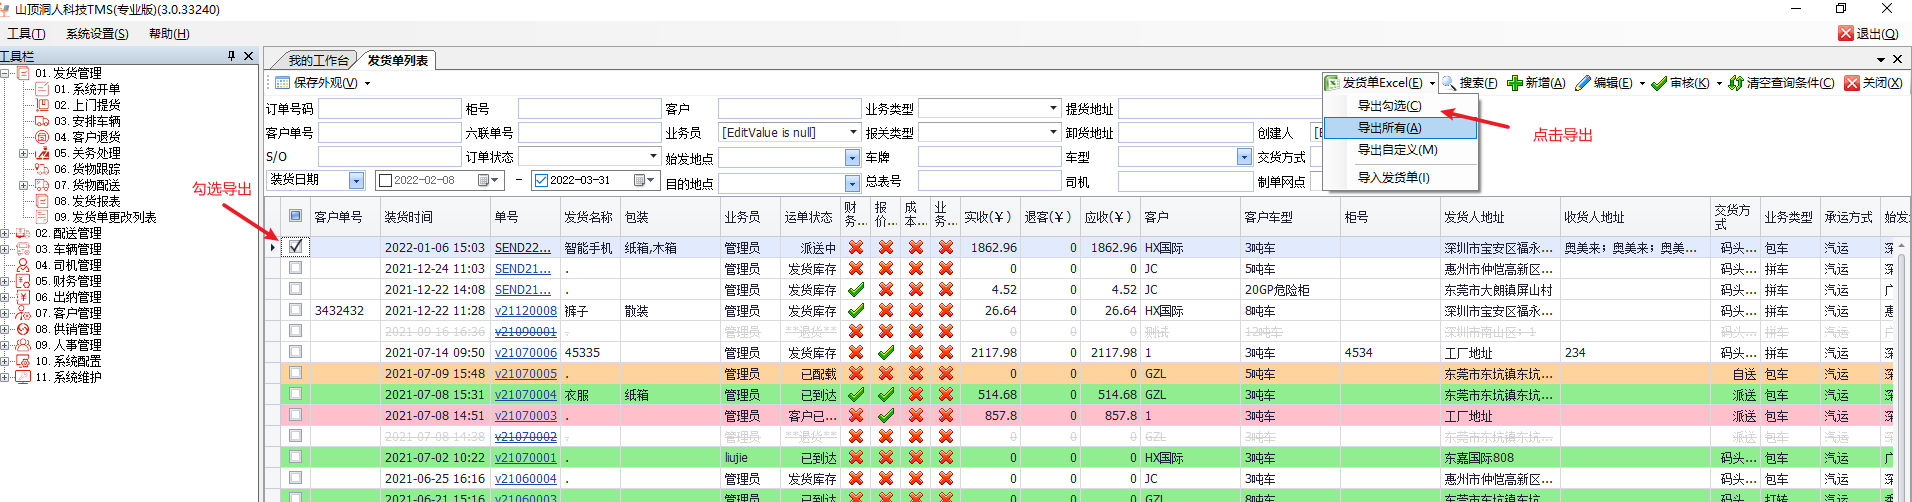Open 09.发货单更改列表 tree item
The height and width of the screenshot is (502, 1912).
(x=105, y=217)
